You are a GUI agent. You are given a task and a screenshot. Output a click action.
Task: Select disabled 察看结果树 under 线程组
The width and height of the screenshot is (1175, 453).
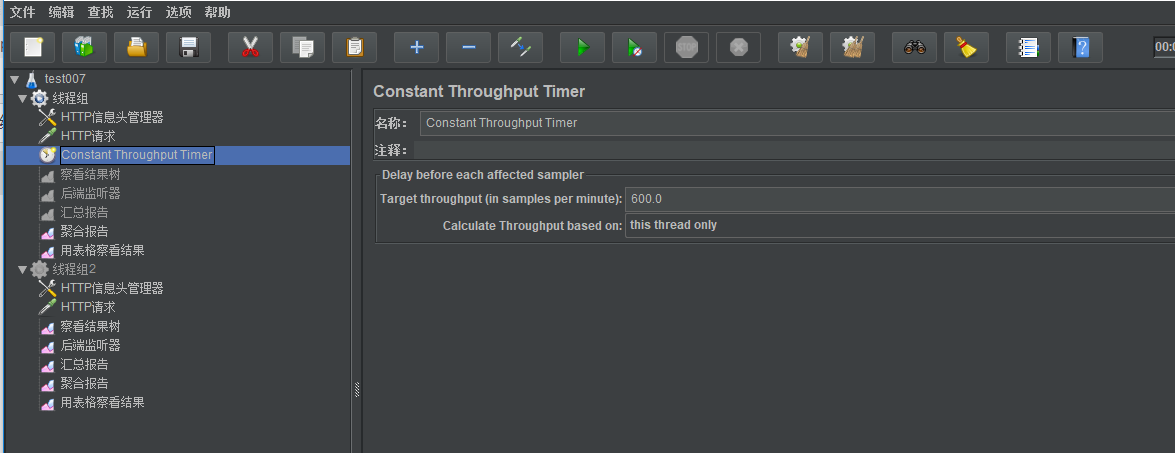pyautogui.click(x=91, y=174)
